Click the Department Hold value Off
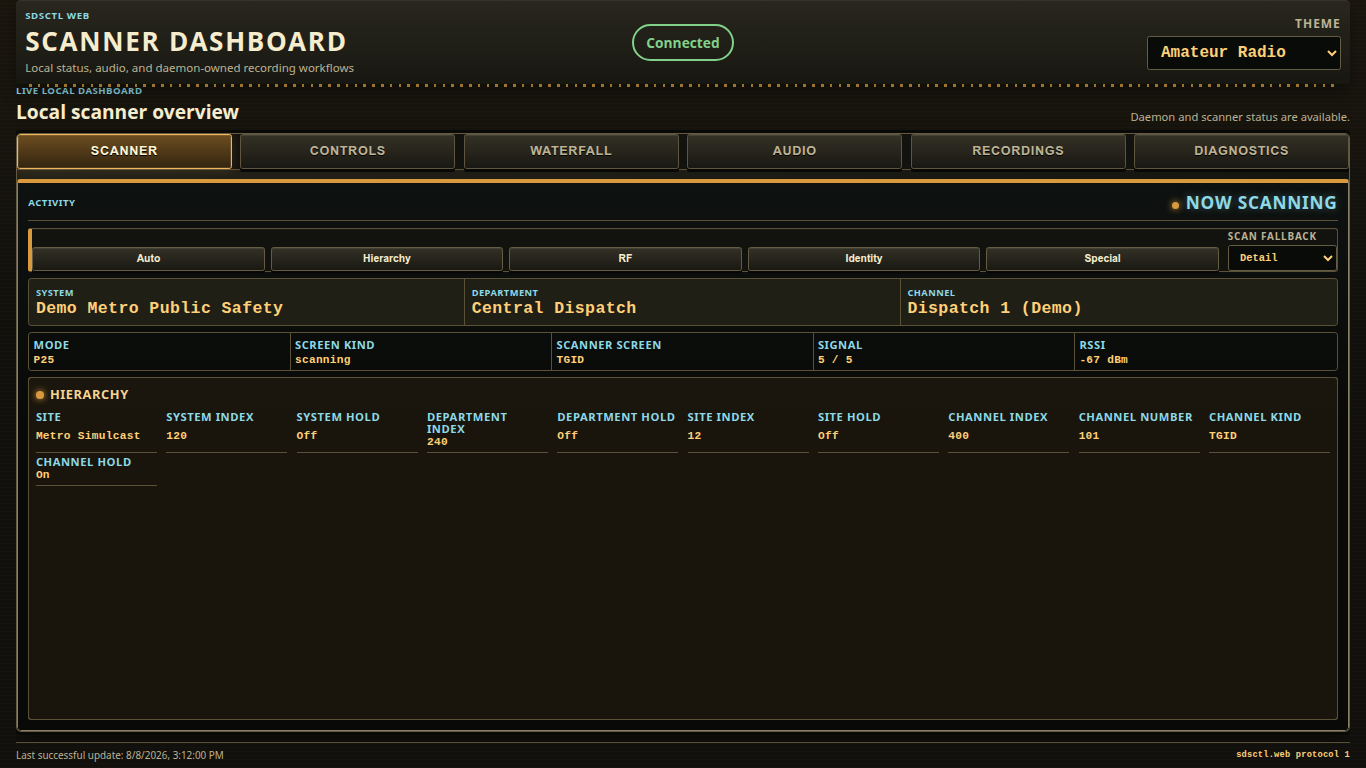Screen dimensions: 1366x768 [x=567, y=436]
